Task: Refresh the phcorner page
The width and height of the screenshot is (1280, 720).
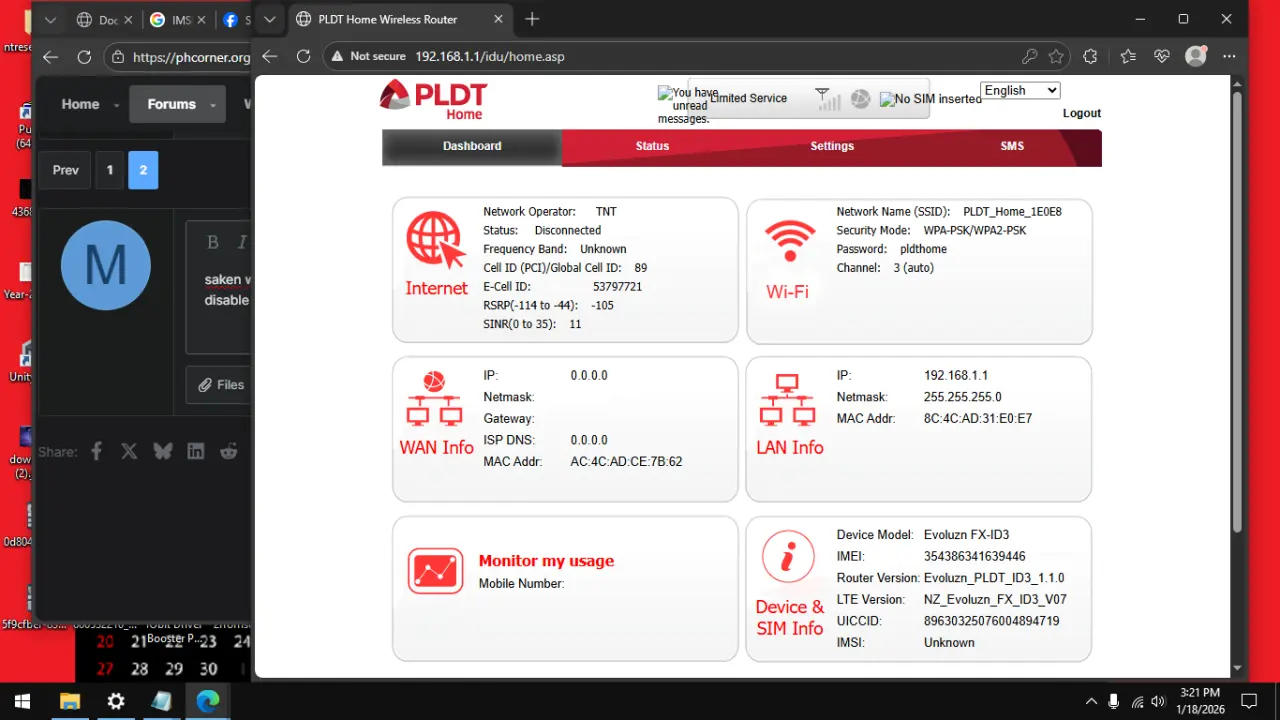Action: (84, 57)
